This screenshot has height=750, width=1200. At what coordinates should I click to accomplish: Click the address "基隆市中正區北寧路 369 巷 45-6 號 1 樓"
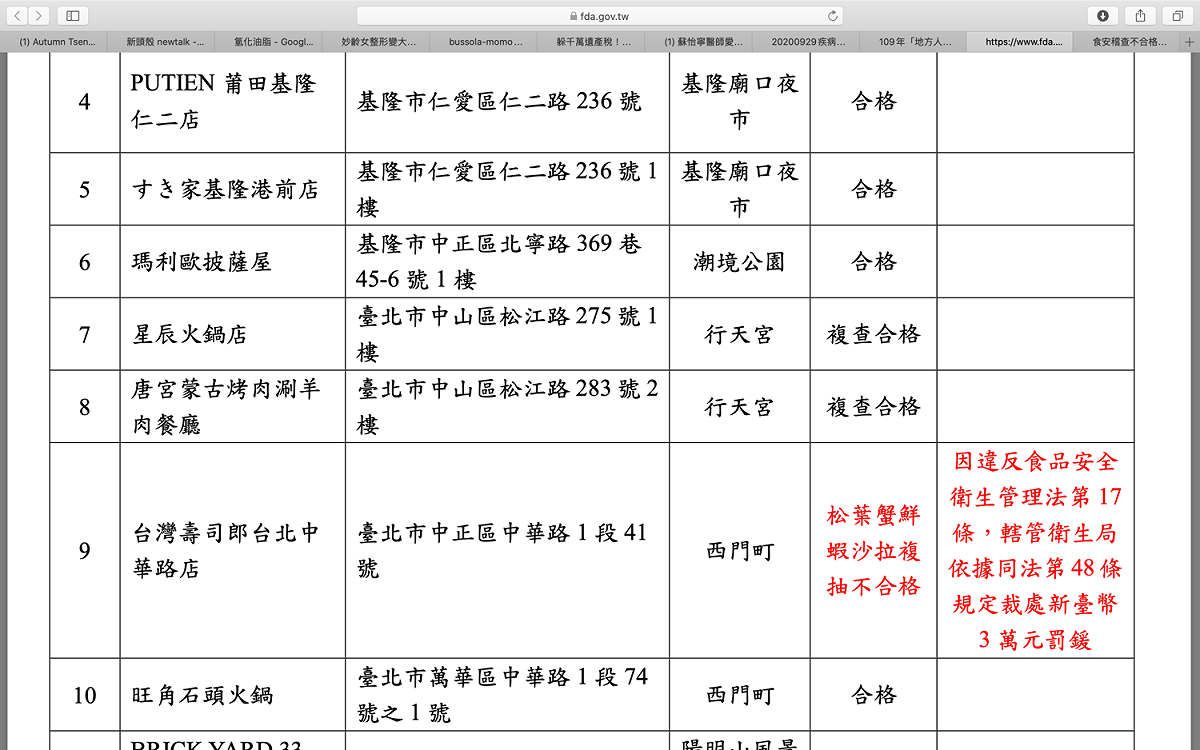click(500, 262)
